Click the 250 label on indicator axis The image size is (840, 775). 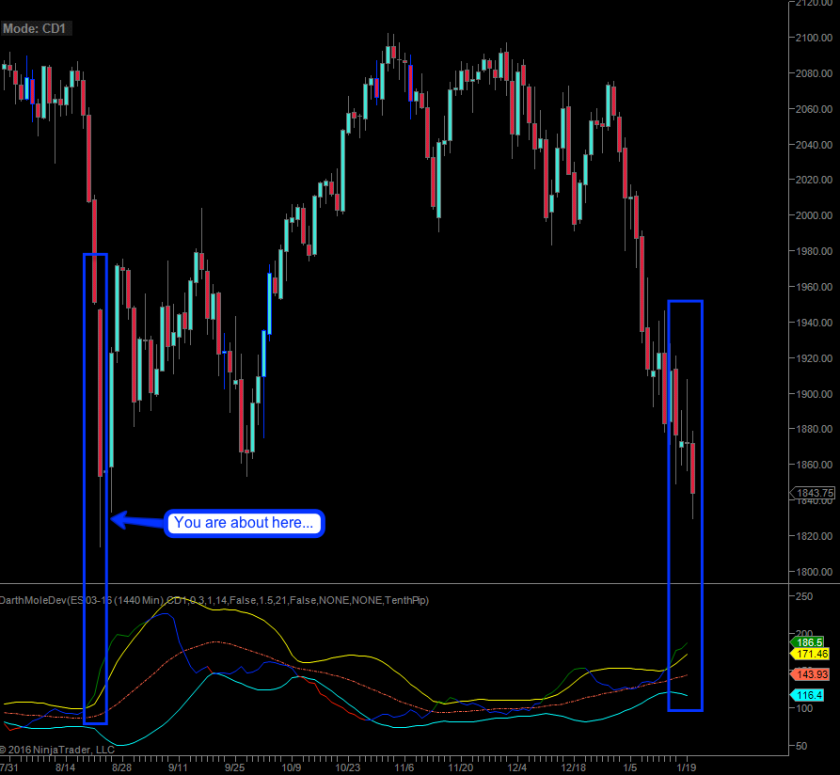[x=804, y=596]
